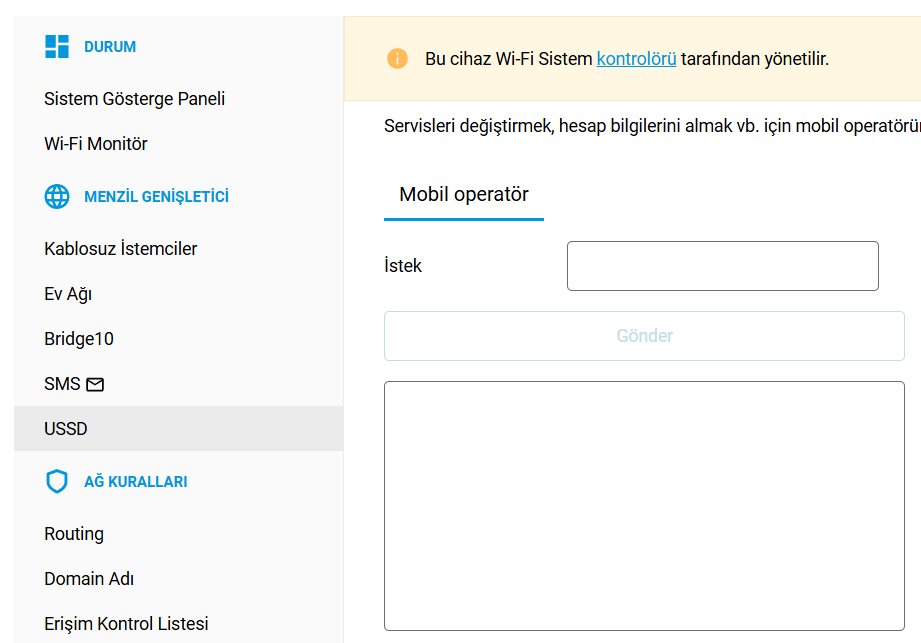Switch to the Mobil operatör tab
This screenshot has width=921, height=643.
[x=464, y=195]
